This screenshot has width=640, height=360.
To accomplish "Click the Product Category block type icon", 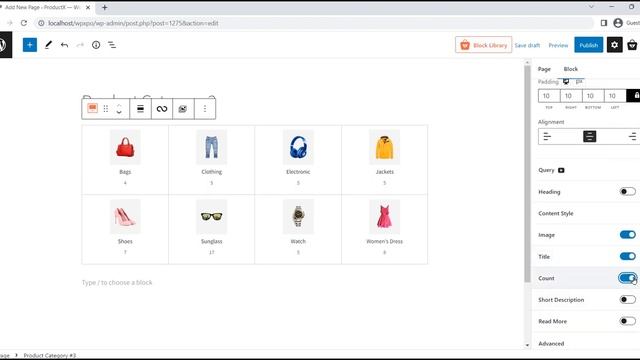I will tap(93, 108).
